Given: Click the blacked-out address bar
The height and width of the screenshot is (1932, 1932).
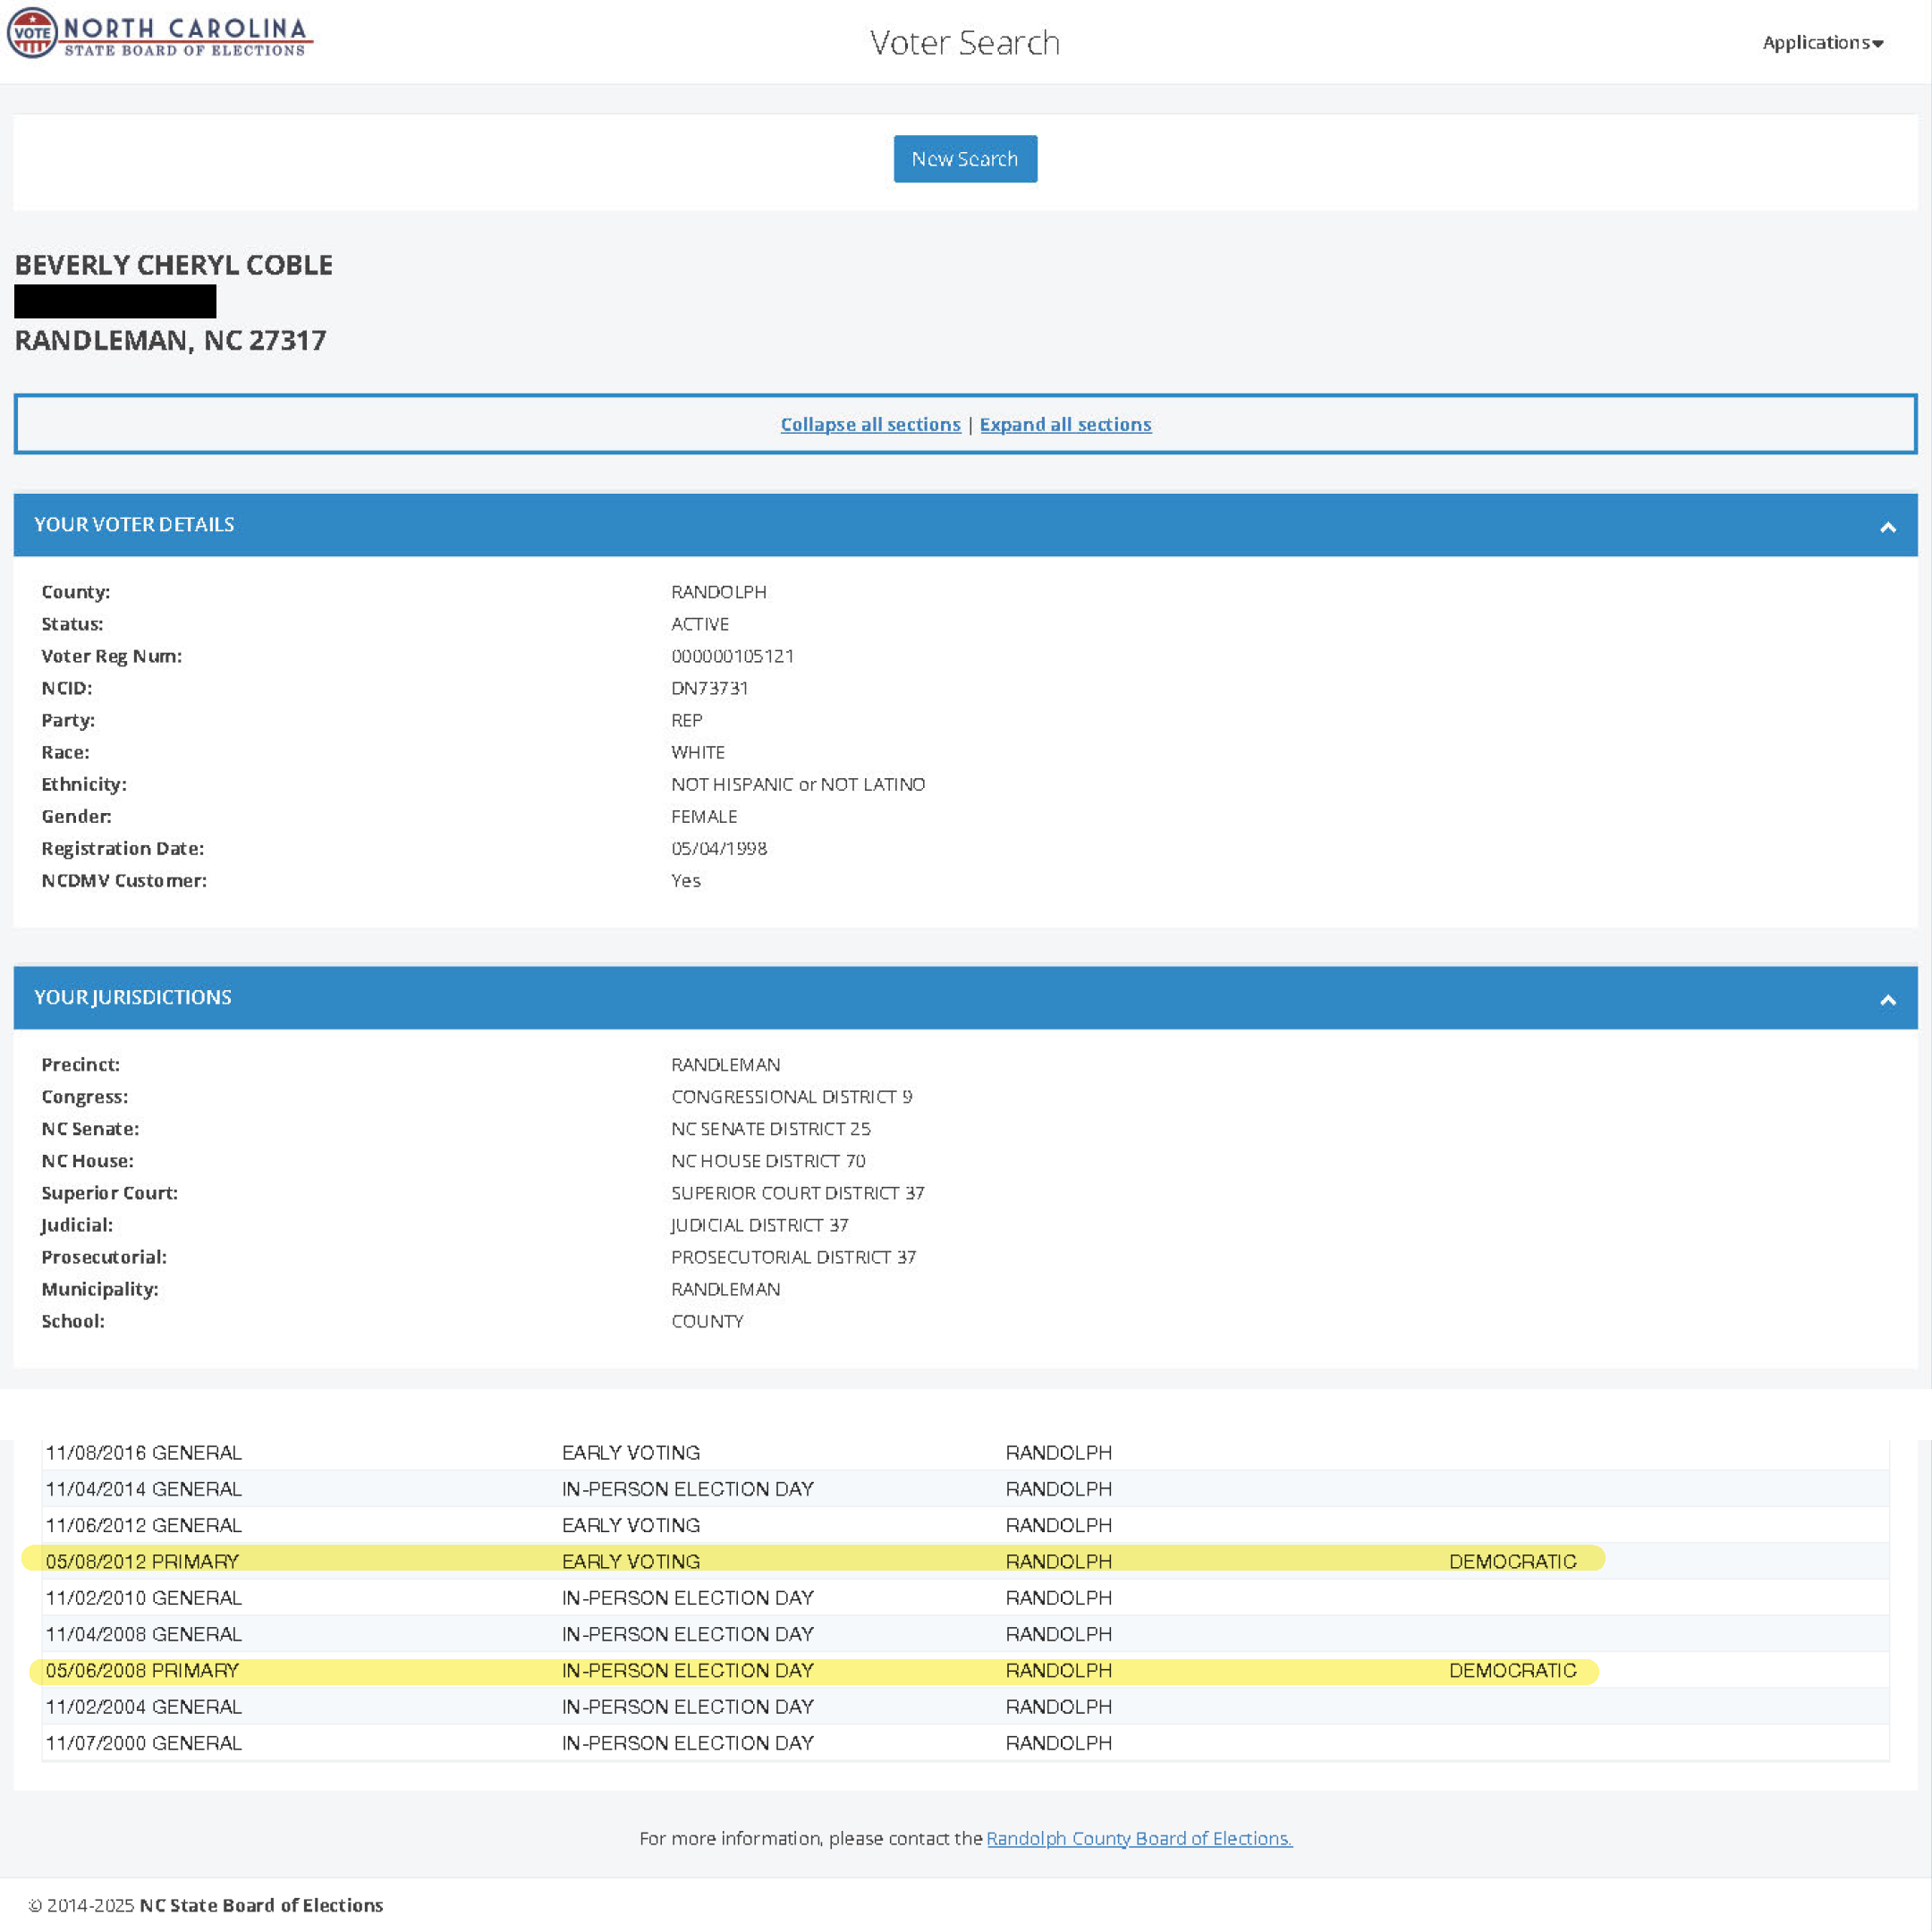Looking at the screenshot, I should (115, 301).
